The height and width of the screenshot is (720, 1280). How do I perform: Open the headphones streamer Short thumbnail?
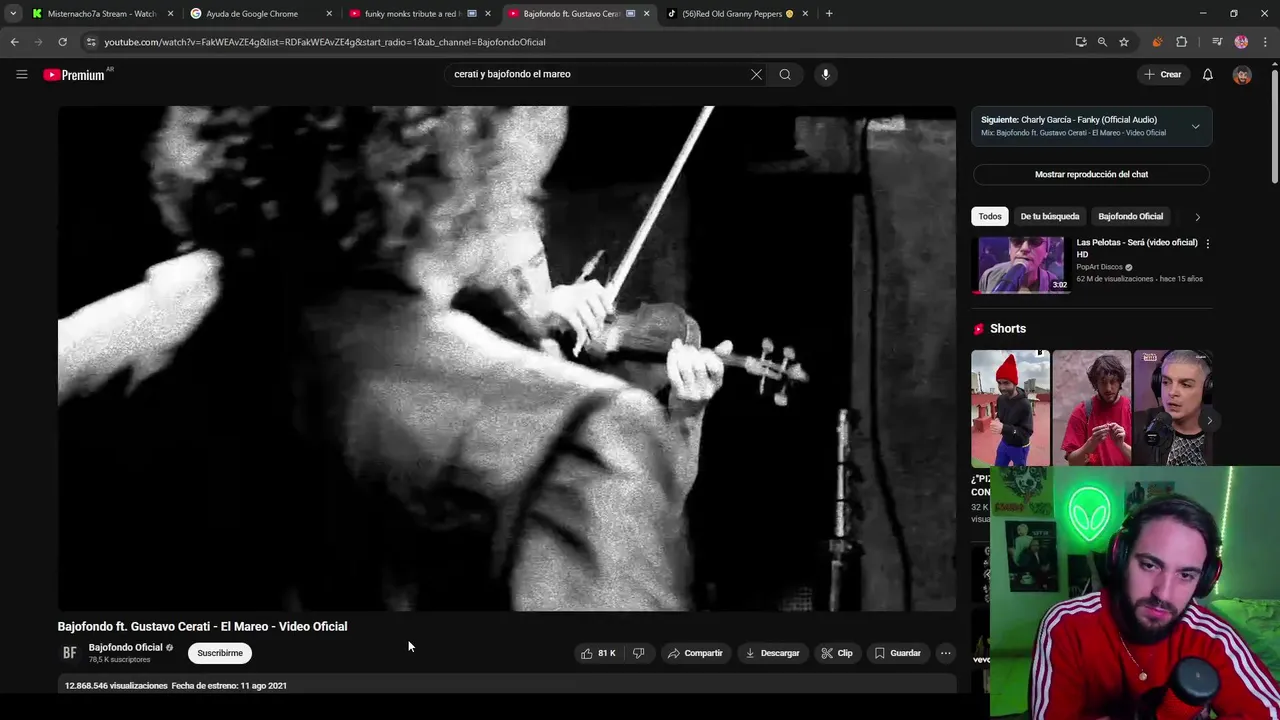[x=1172, y=408]
